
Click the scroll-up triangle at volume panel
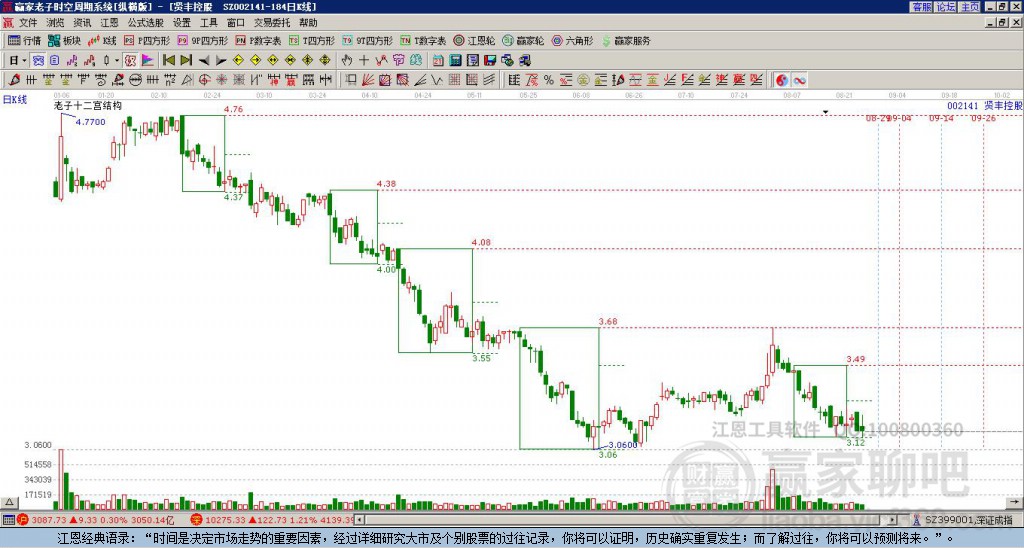coord(9,502)
